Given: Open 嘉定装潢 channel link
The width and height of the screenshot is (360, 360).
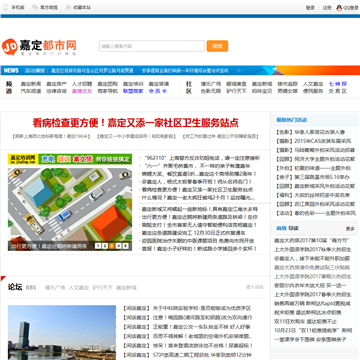Looking at the screenshot, I should point(159,84).
